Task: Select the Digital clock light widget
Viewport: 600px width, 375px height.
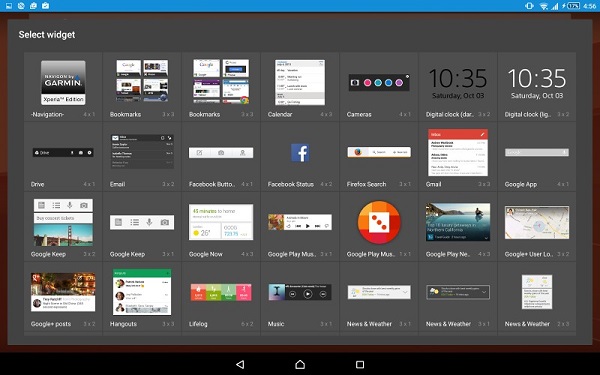Action: click(537, 83)
